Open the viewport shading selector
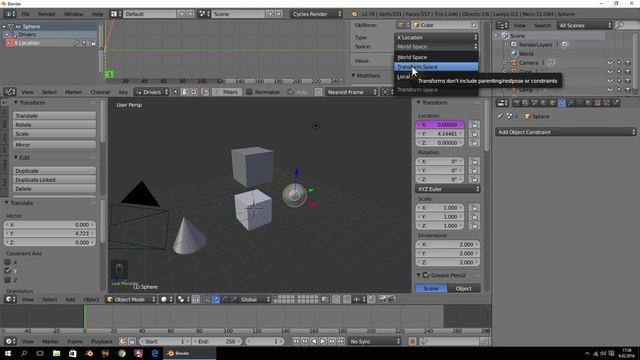The height and width of the screenshot is (360, 640). tap(166, 299)
